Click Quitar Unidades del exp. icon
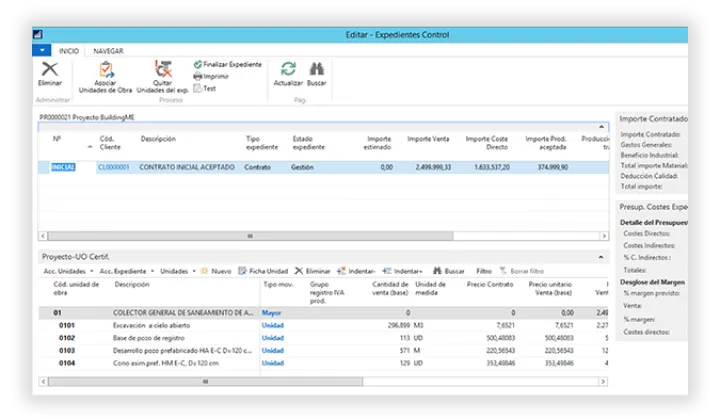The image size is (720, 419). tap(162, 69)
